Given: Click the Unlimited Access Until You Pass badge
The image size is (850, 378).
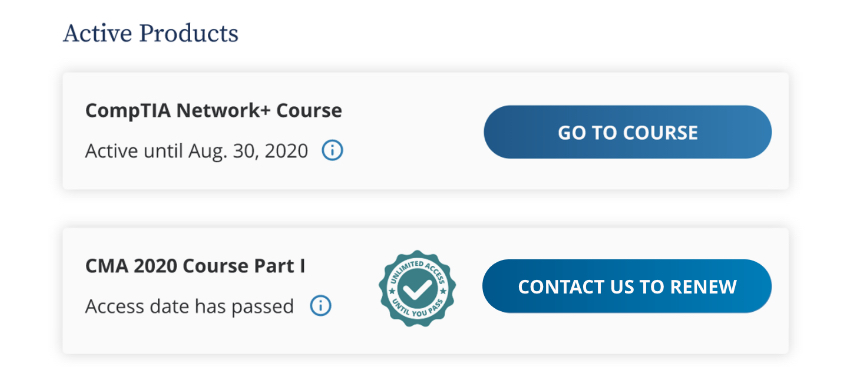Looking at the screenshot, I should [x=417, y=289].
